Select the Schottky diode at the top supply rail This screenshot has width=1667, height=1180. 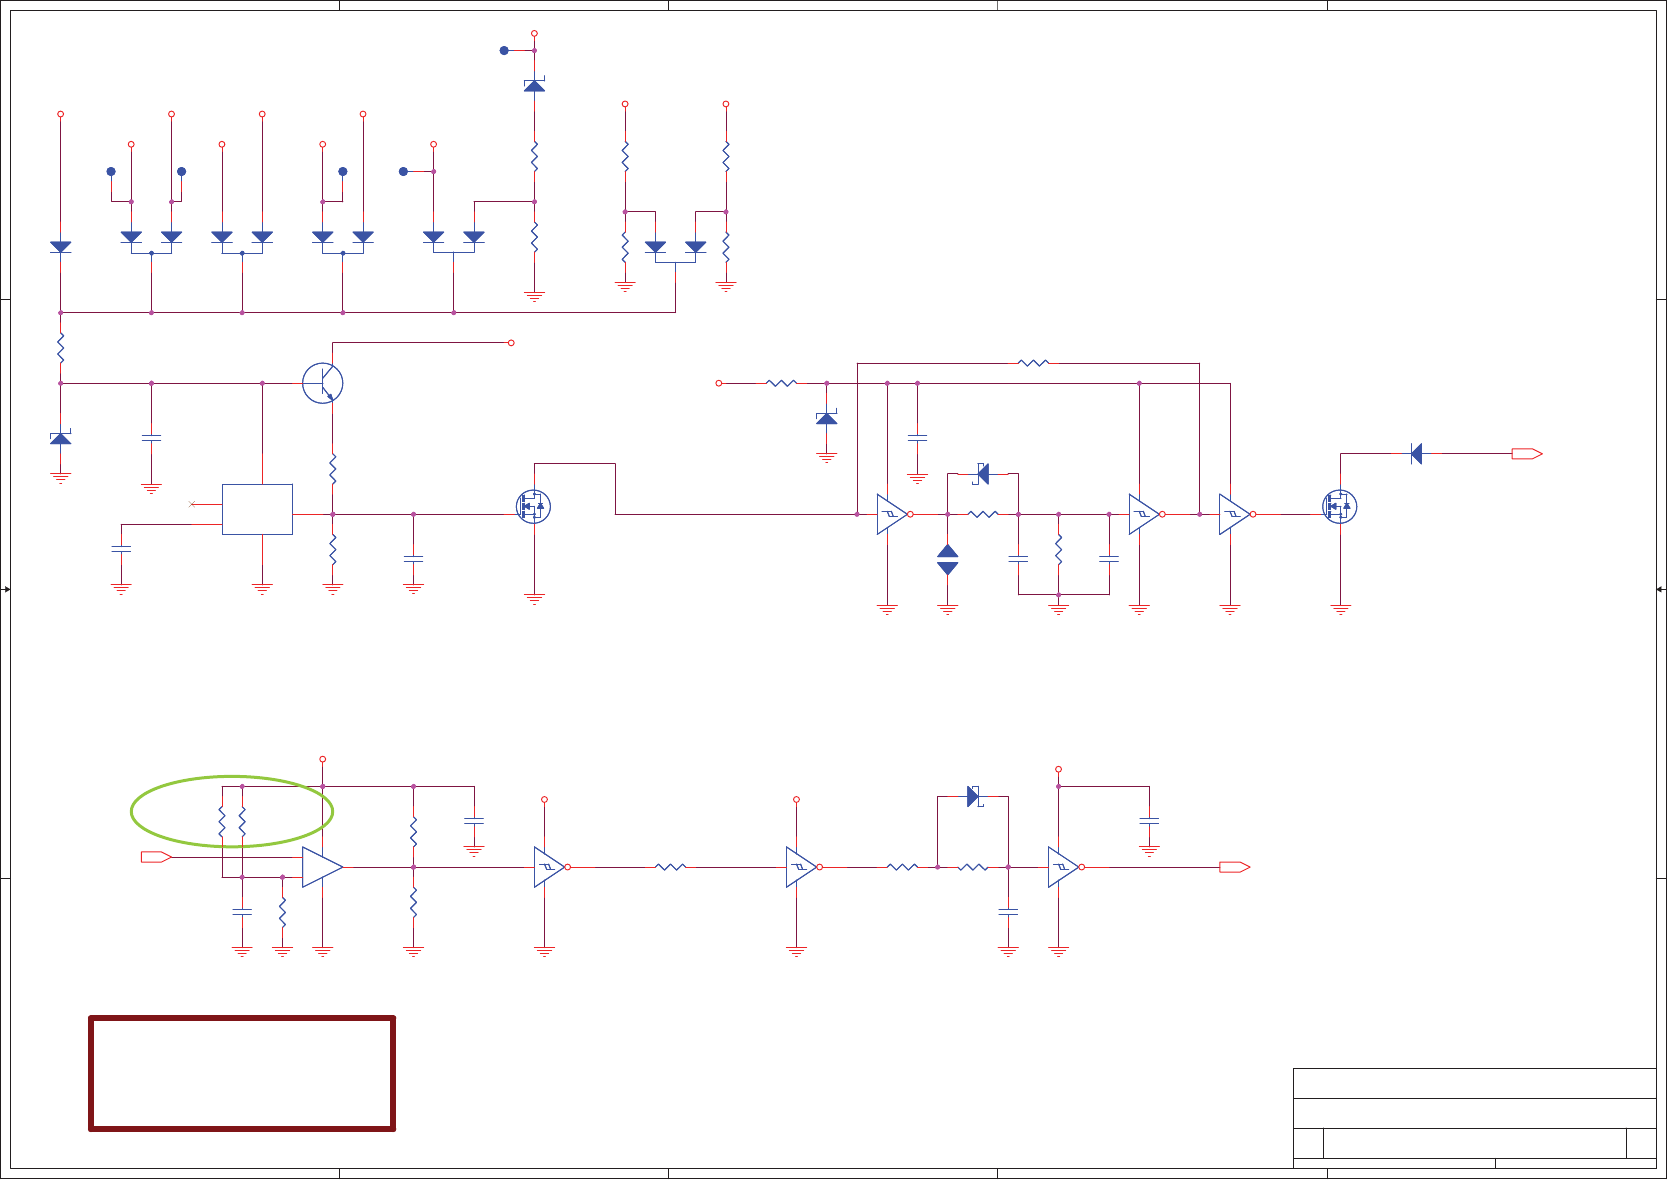click(x=534, y=85)
